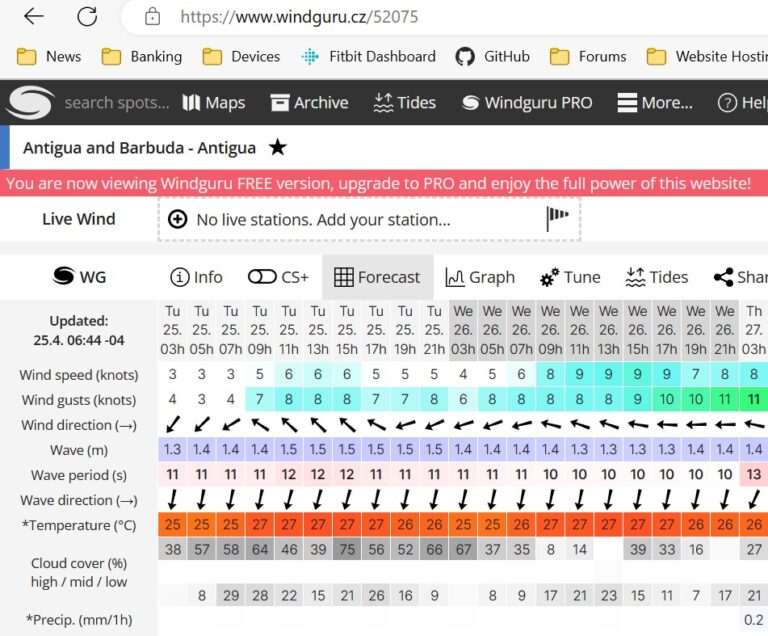Click the Wave period (s) row label
768x636 pixels.
(x=79, y=475)
